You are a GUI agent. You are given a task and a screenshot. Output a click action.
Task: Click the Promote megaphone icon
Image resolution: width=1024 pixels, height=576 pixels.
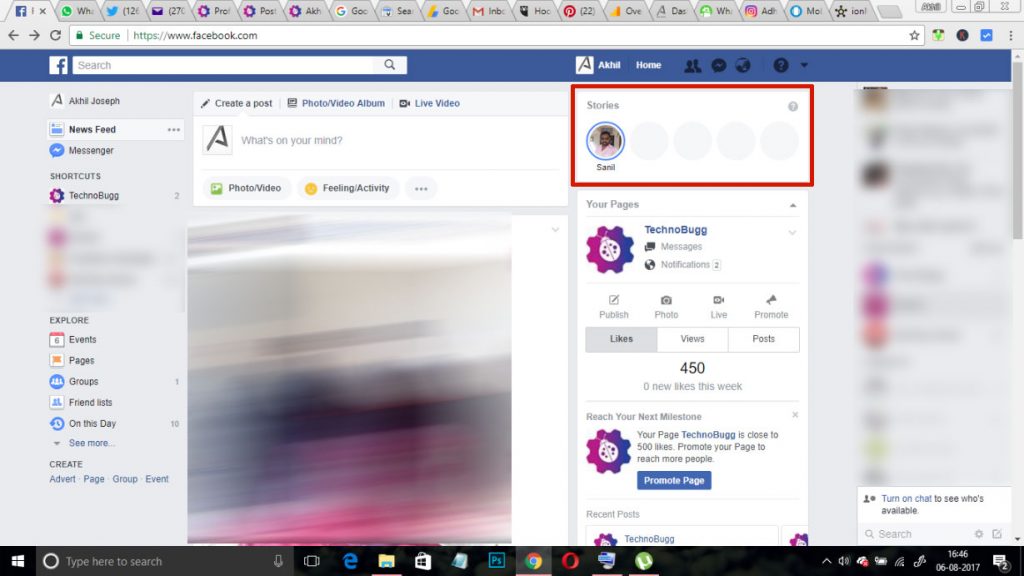click(x=771, y=300)
